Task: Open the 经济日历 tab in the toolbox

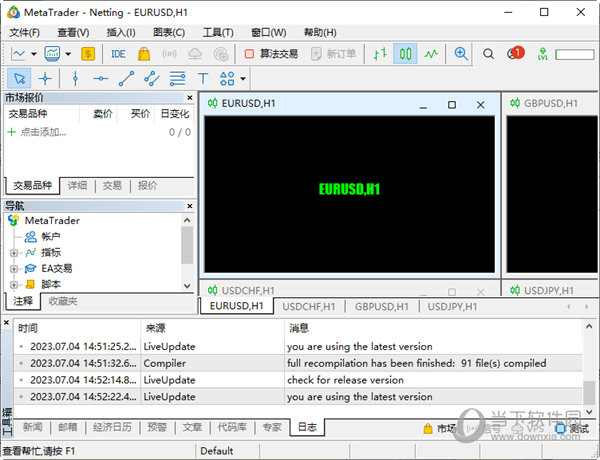Action: [110, 427]
